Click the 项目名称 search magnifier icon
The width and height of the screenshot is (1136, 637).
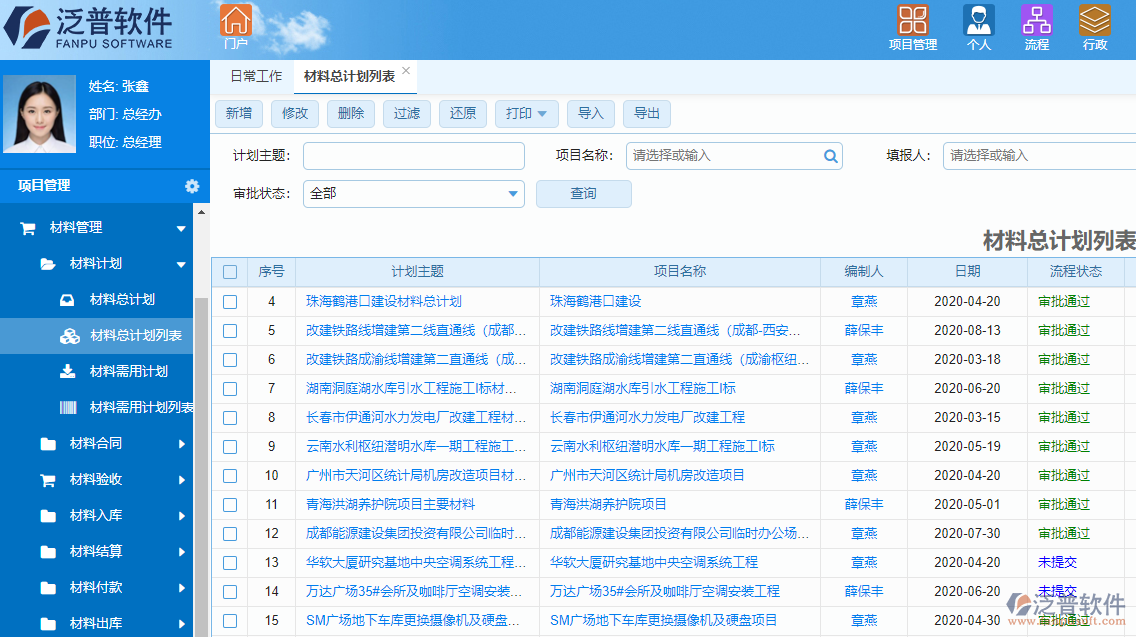pyautogui.click(x=830, y=156)
